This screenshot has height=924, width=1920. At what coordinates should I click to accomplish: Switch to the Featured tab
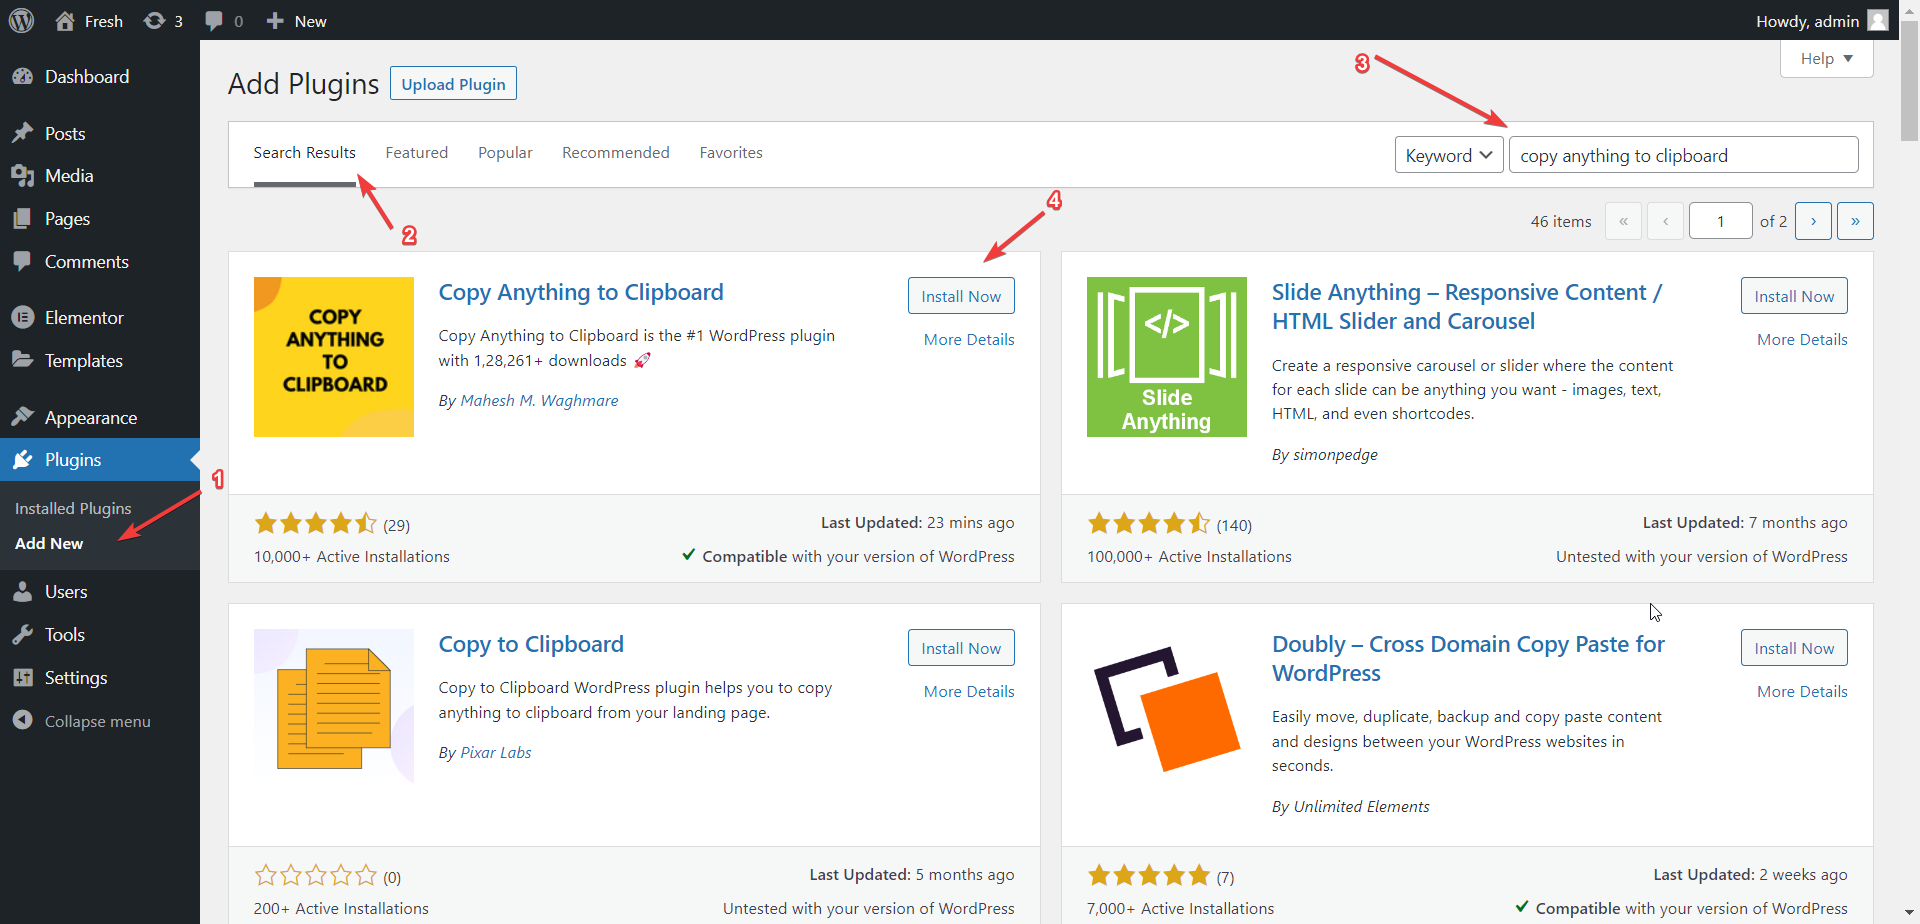click(x=417, y=153)
